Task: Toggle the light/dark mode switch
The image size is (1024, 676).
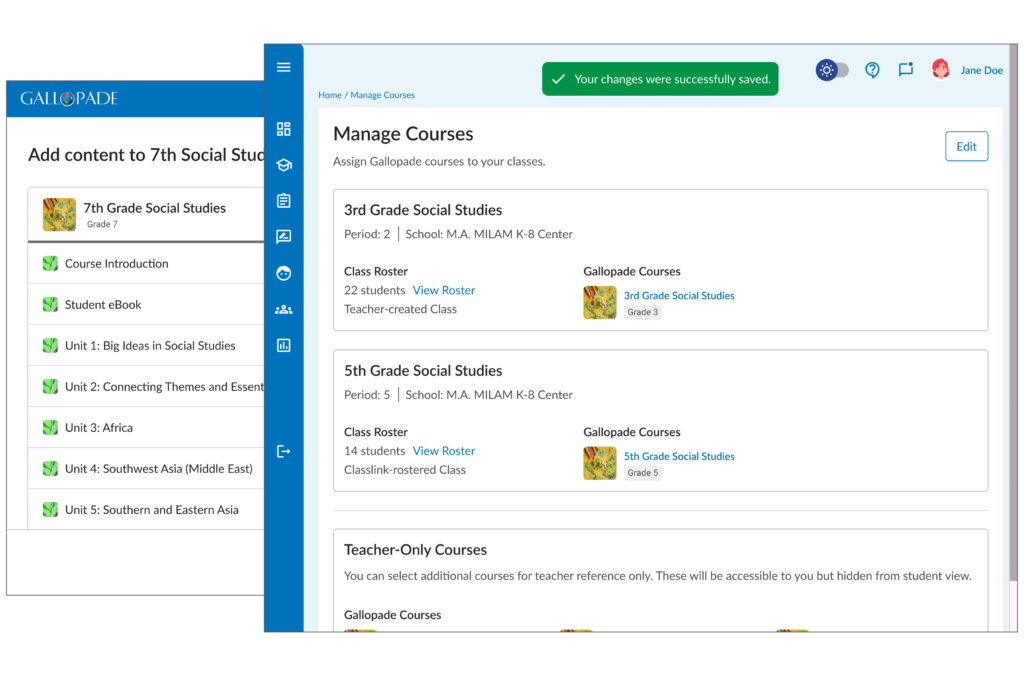Action: pyautogui.click(x=832, y=70)
